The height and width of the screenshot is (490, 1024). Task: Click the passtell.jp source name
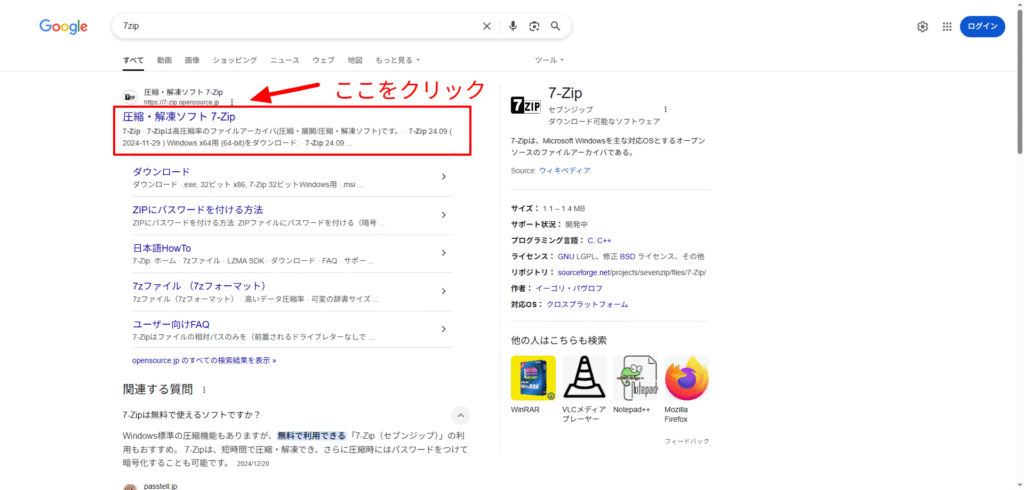(x=161, y=486)
